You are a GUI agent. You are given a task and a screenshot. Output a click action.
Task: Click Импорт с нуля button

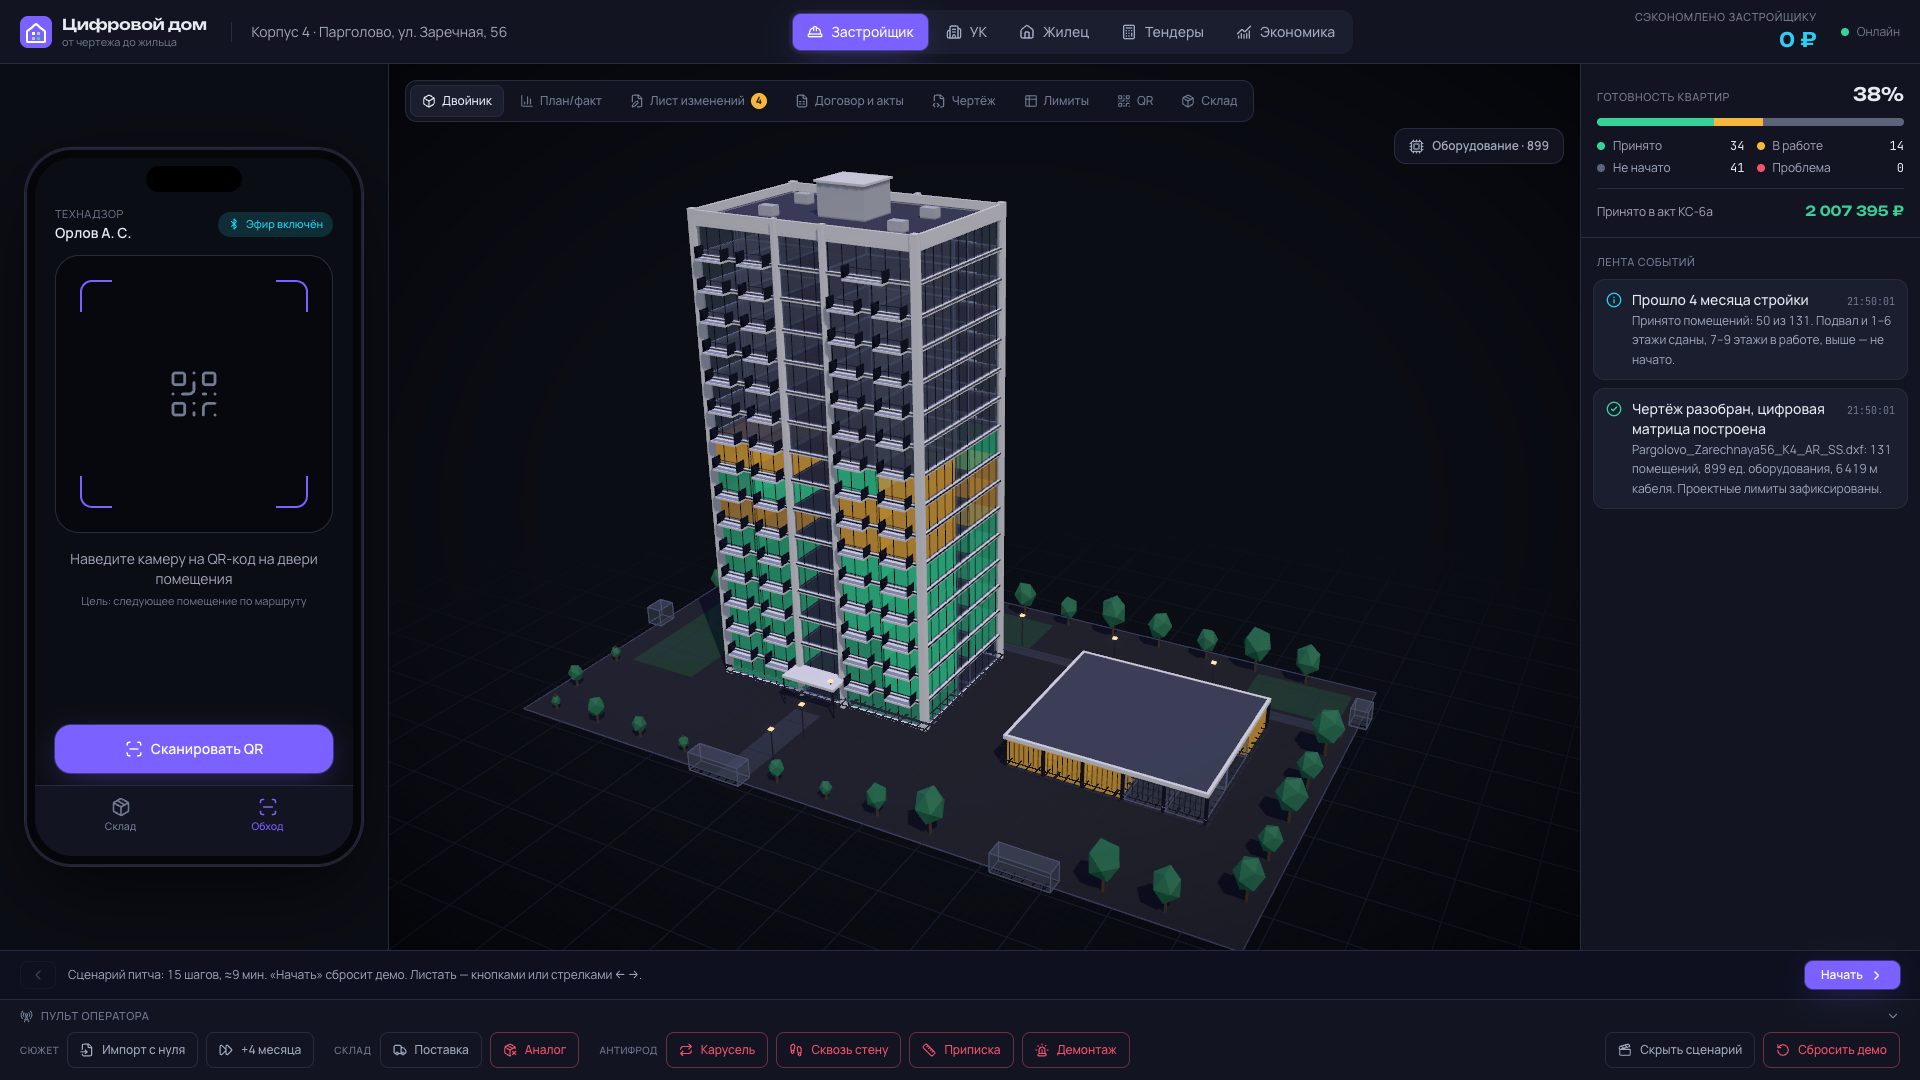coord(133,1050)
